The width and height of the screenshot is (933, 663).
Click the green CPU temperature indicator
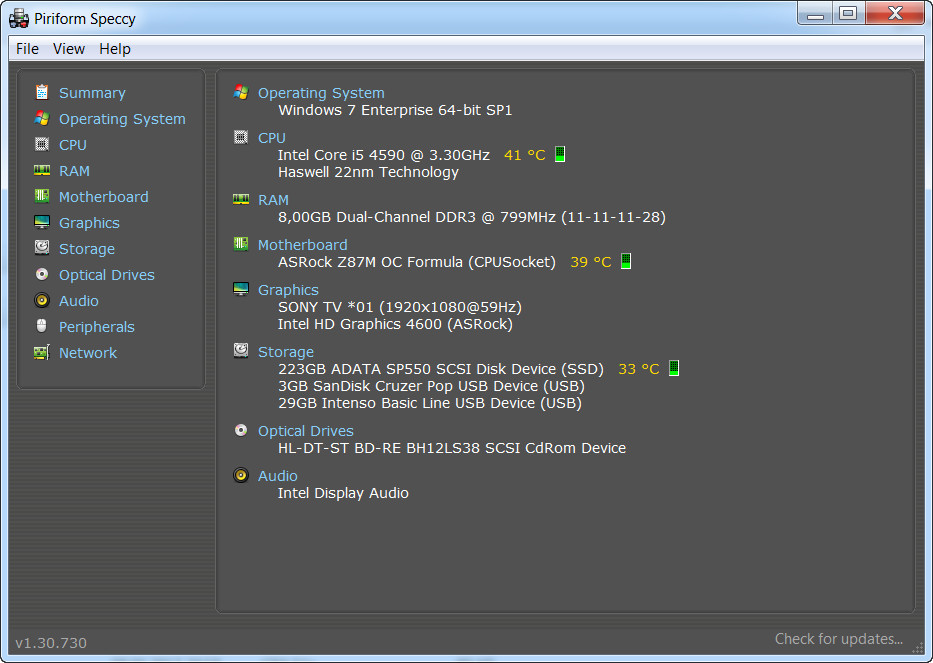pyautogui.click(x=560, y=154)
